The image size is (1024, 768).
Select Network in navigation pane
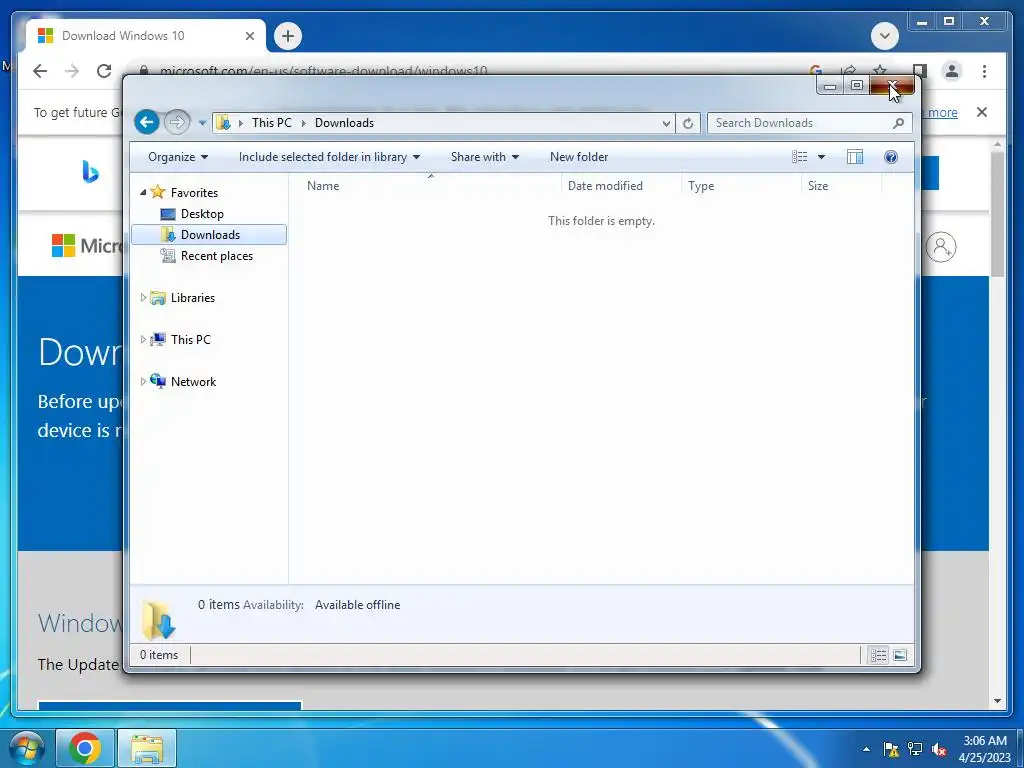(193, 381)
